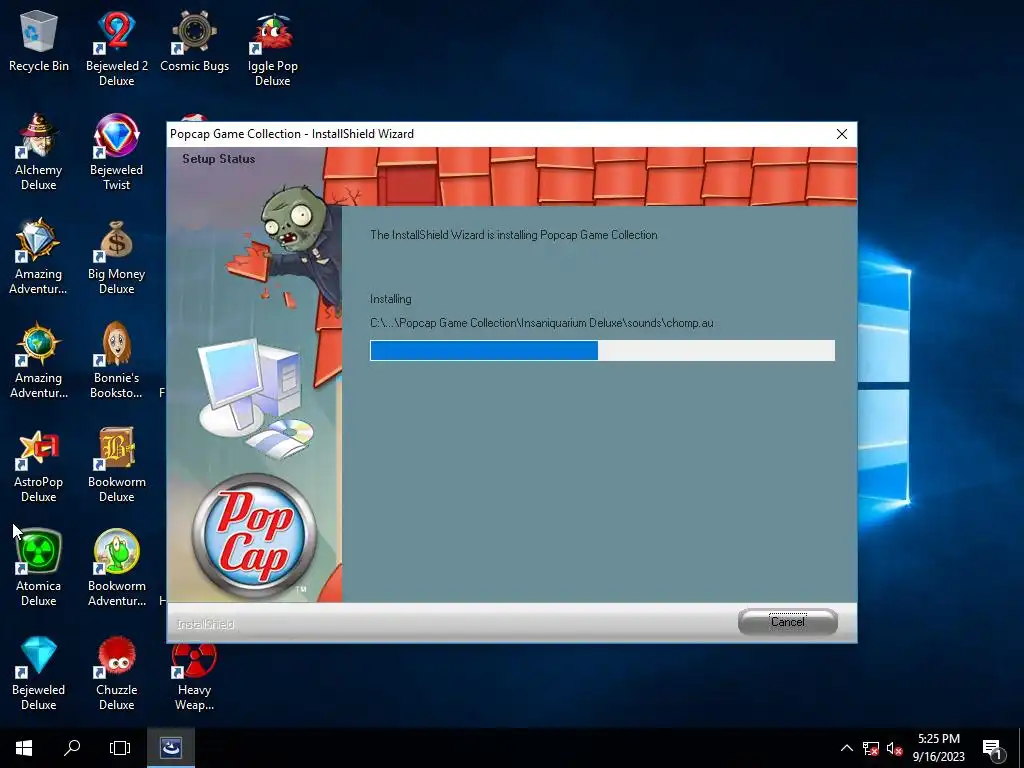Viewport: 1024px width, 768px height.
Task: Open the Recycle Bin desktop icon
Action: coord(39,42)
